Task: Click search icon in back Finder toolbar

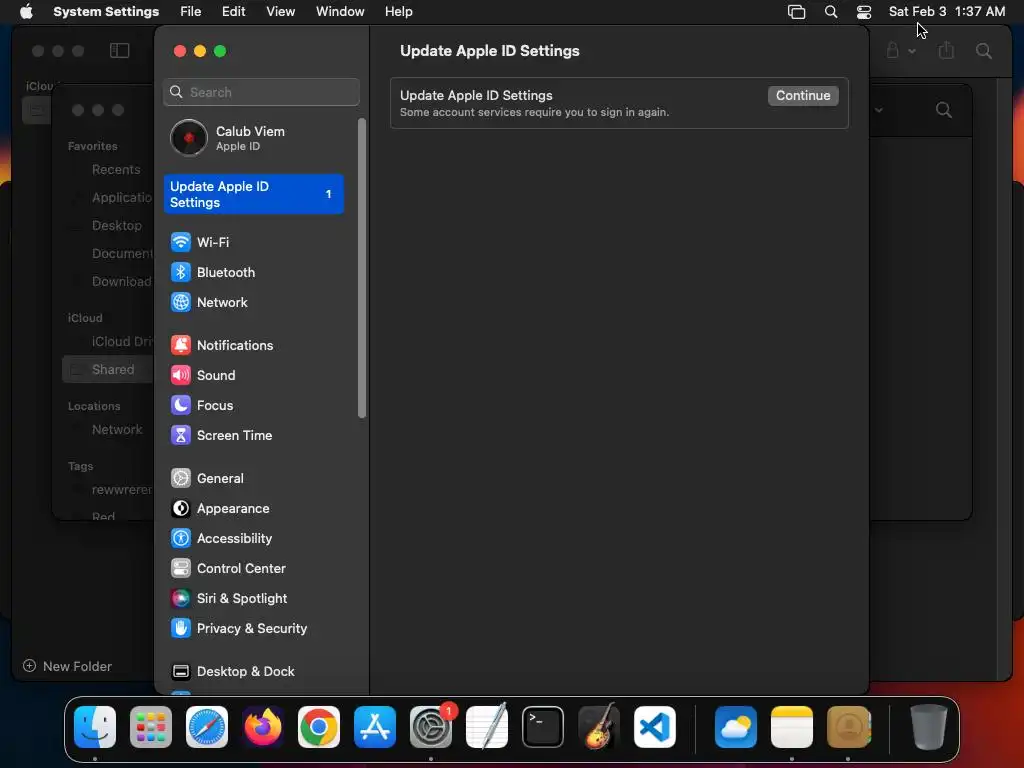Action: point(984,50)
